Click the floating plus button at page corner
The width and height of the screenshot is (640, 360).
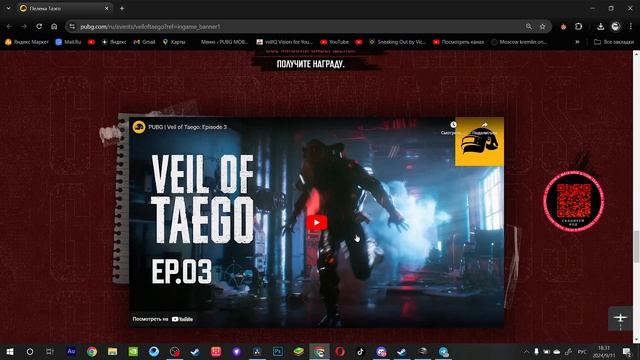tap(620, 318)
